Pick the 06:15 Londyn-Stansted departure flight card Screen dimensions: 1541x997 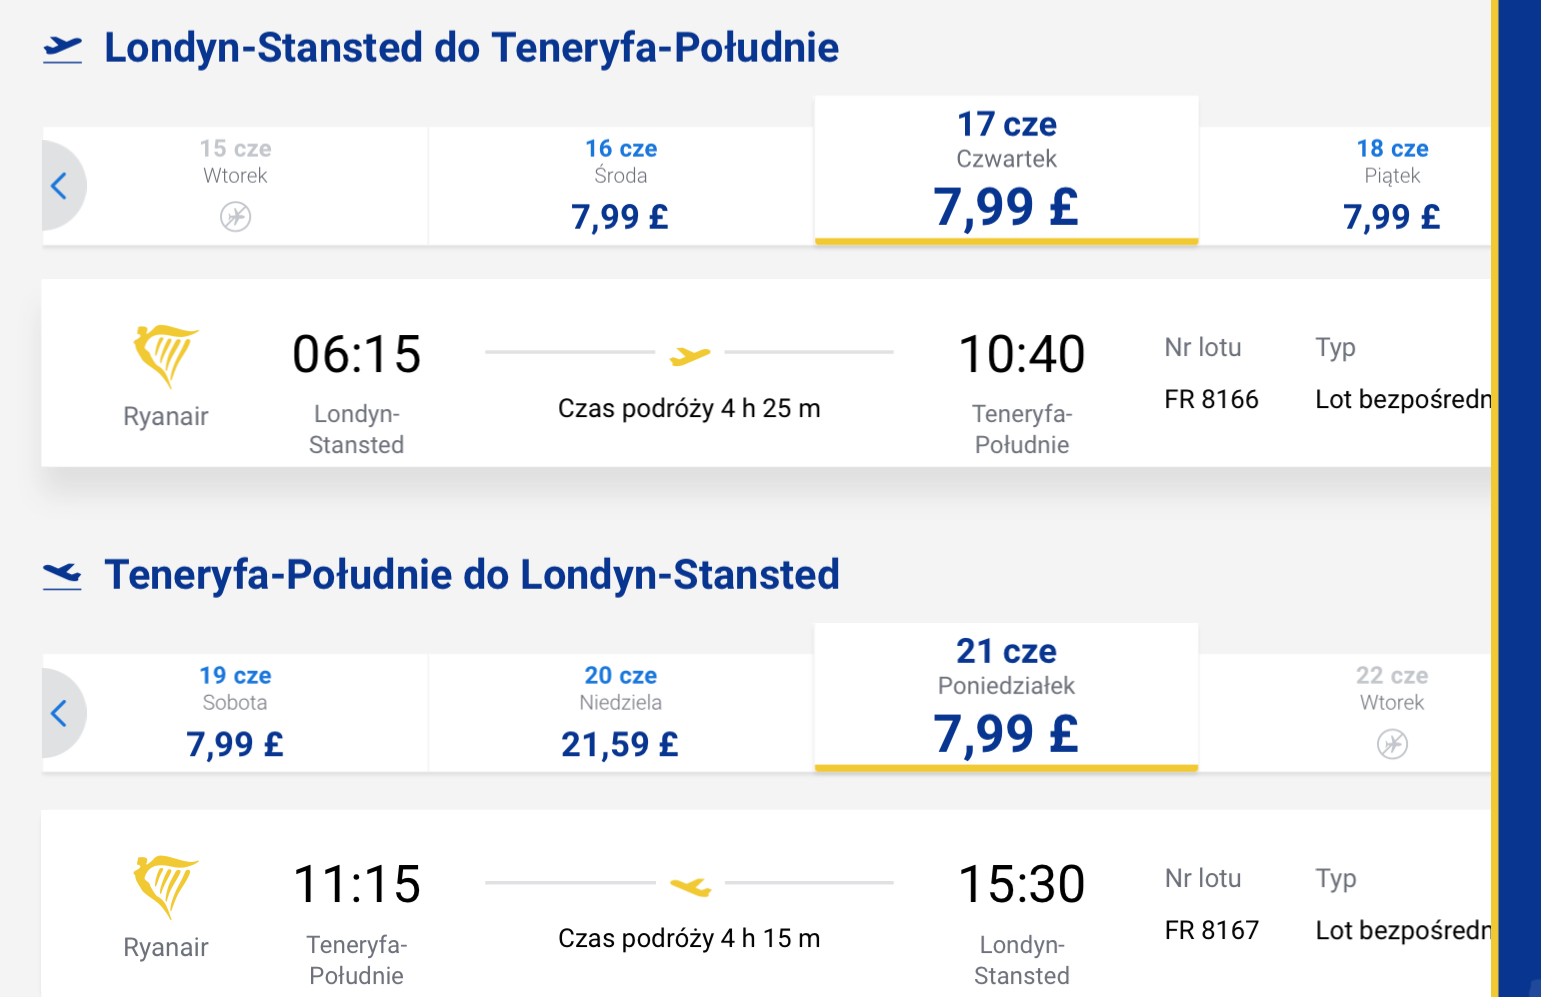pos(766,373)
